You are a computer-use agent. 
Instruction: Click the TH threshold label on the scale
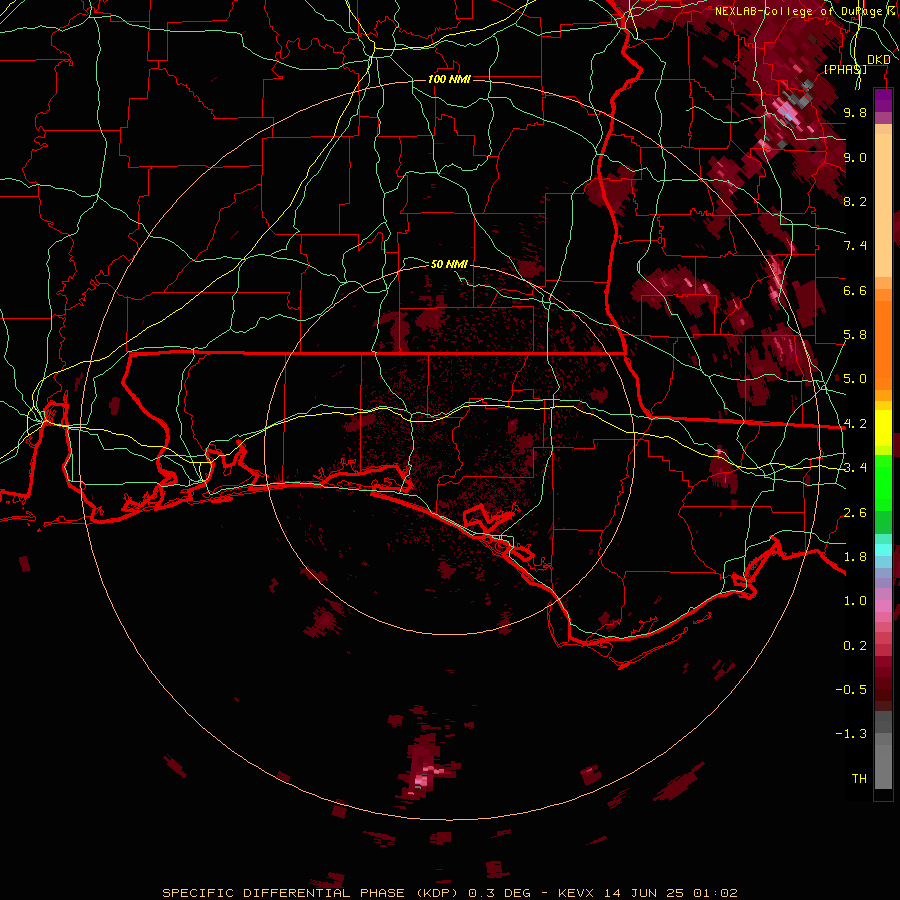click(x=859, y=779)
